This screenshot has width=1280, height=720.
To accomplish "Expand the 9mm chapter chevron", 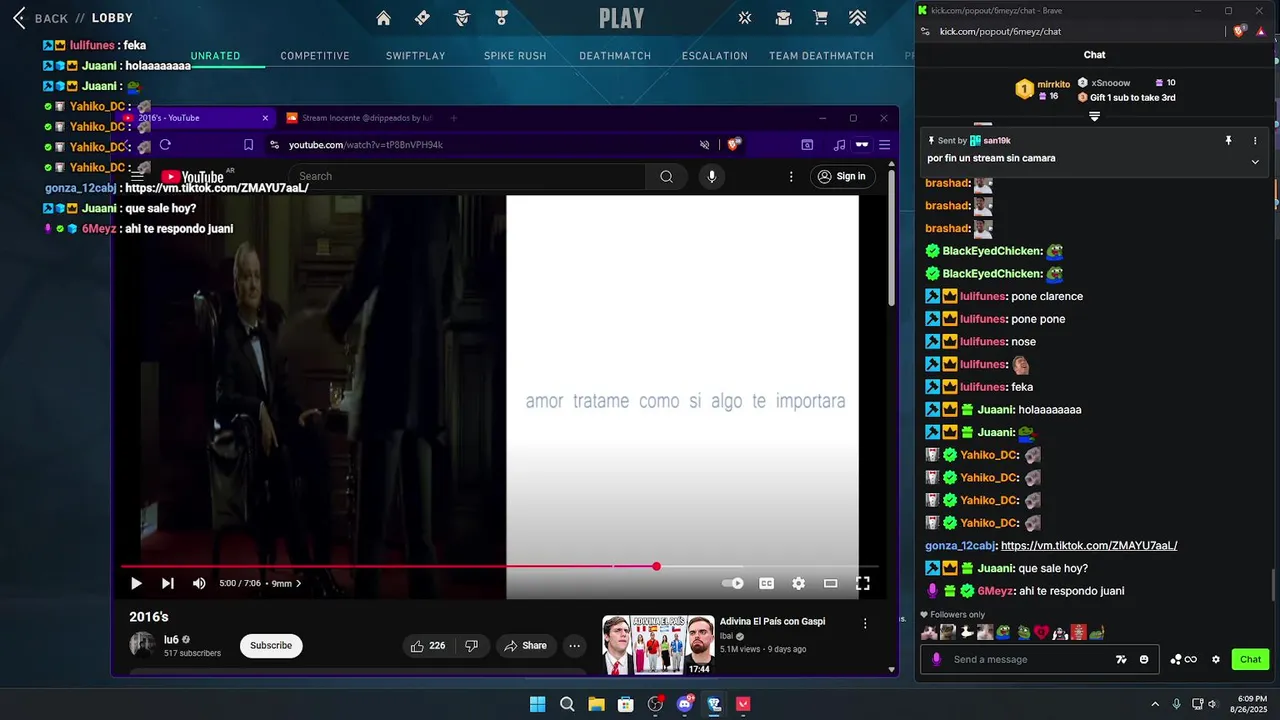I will [298, 584].
